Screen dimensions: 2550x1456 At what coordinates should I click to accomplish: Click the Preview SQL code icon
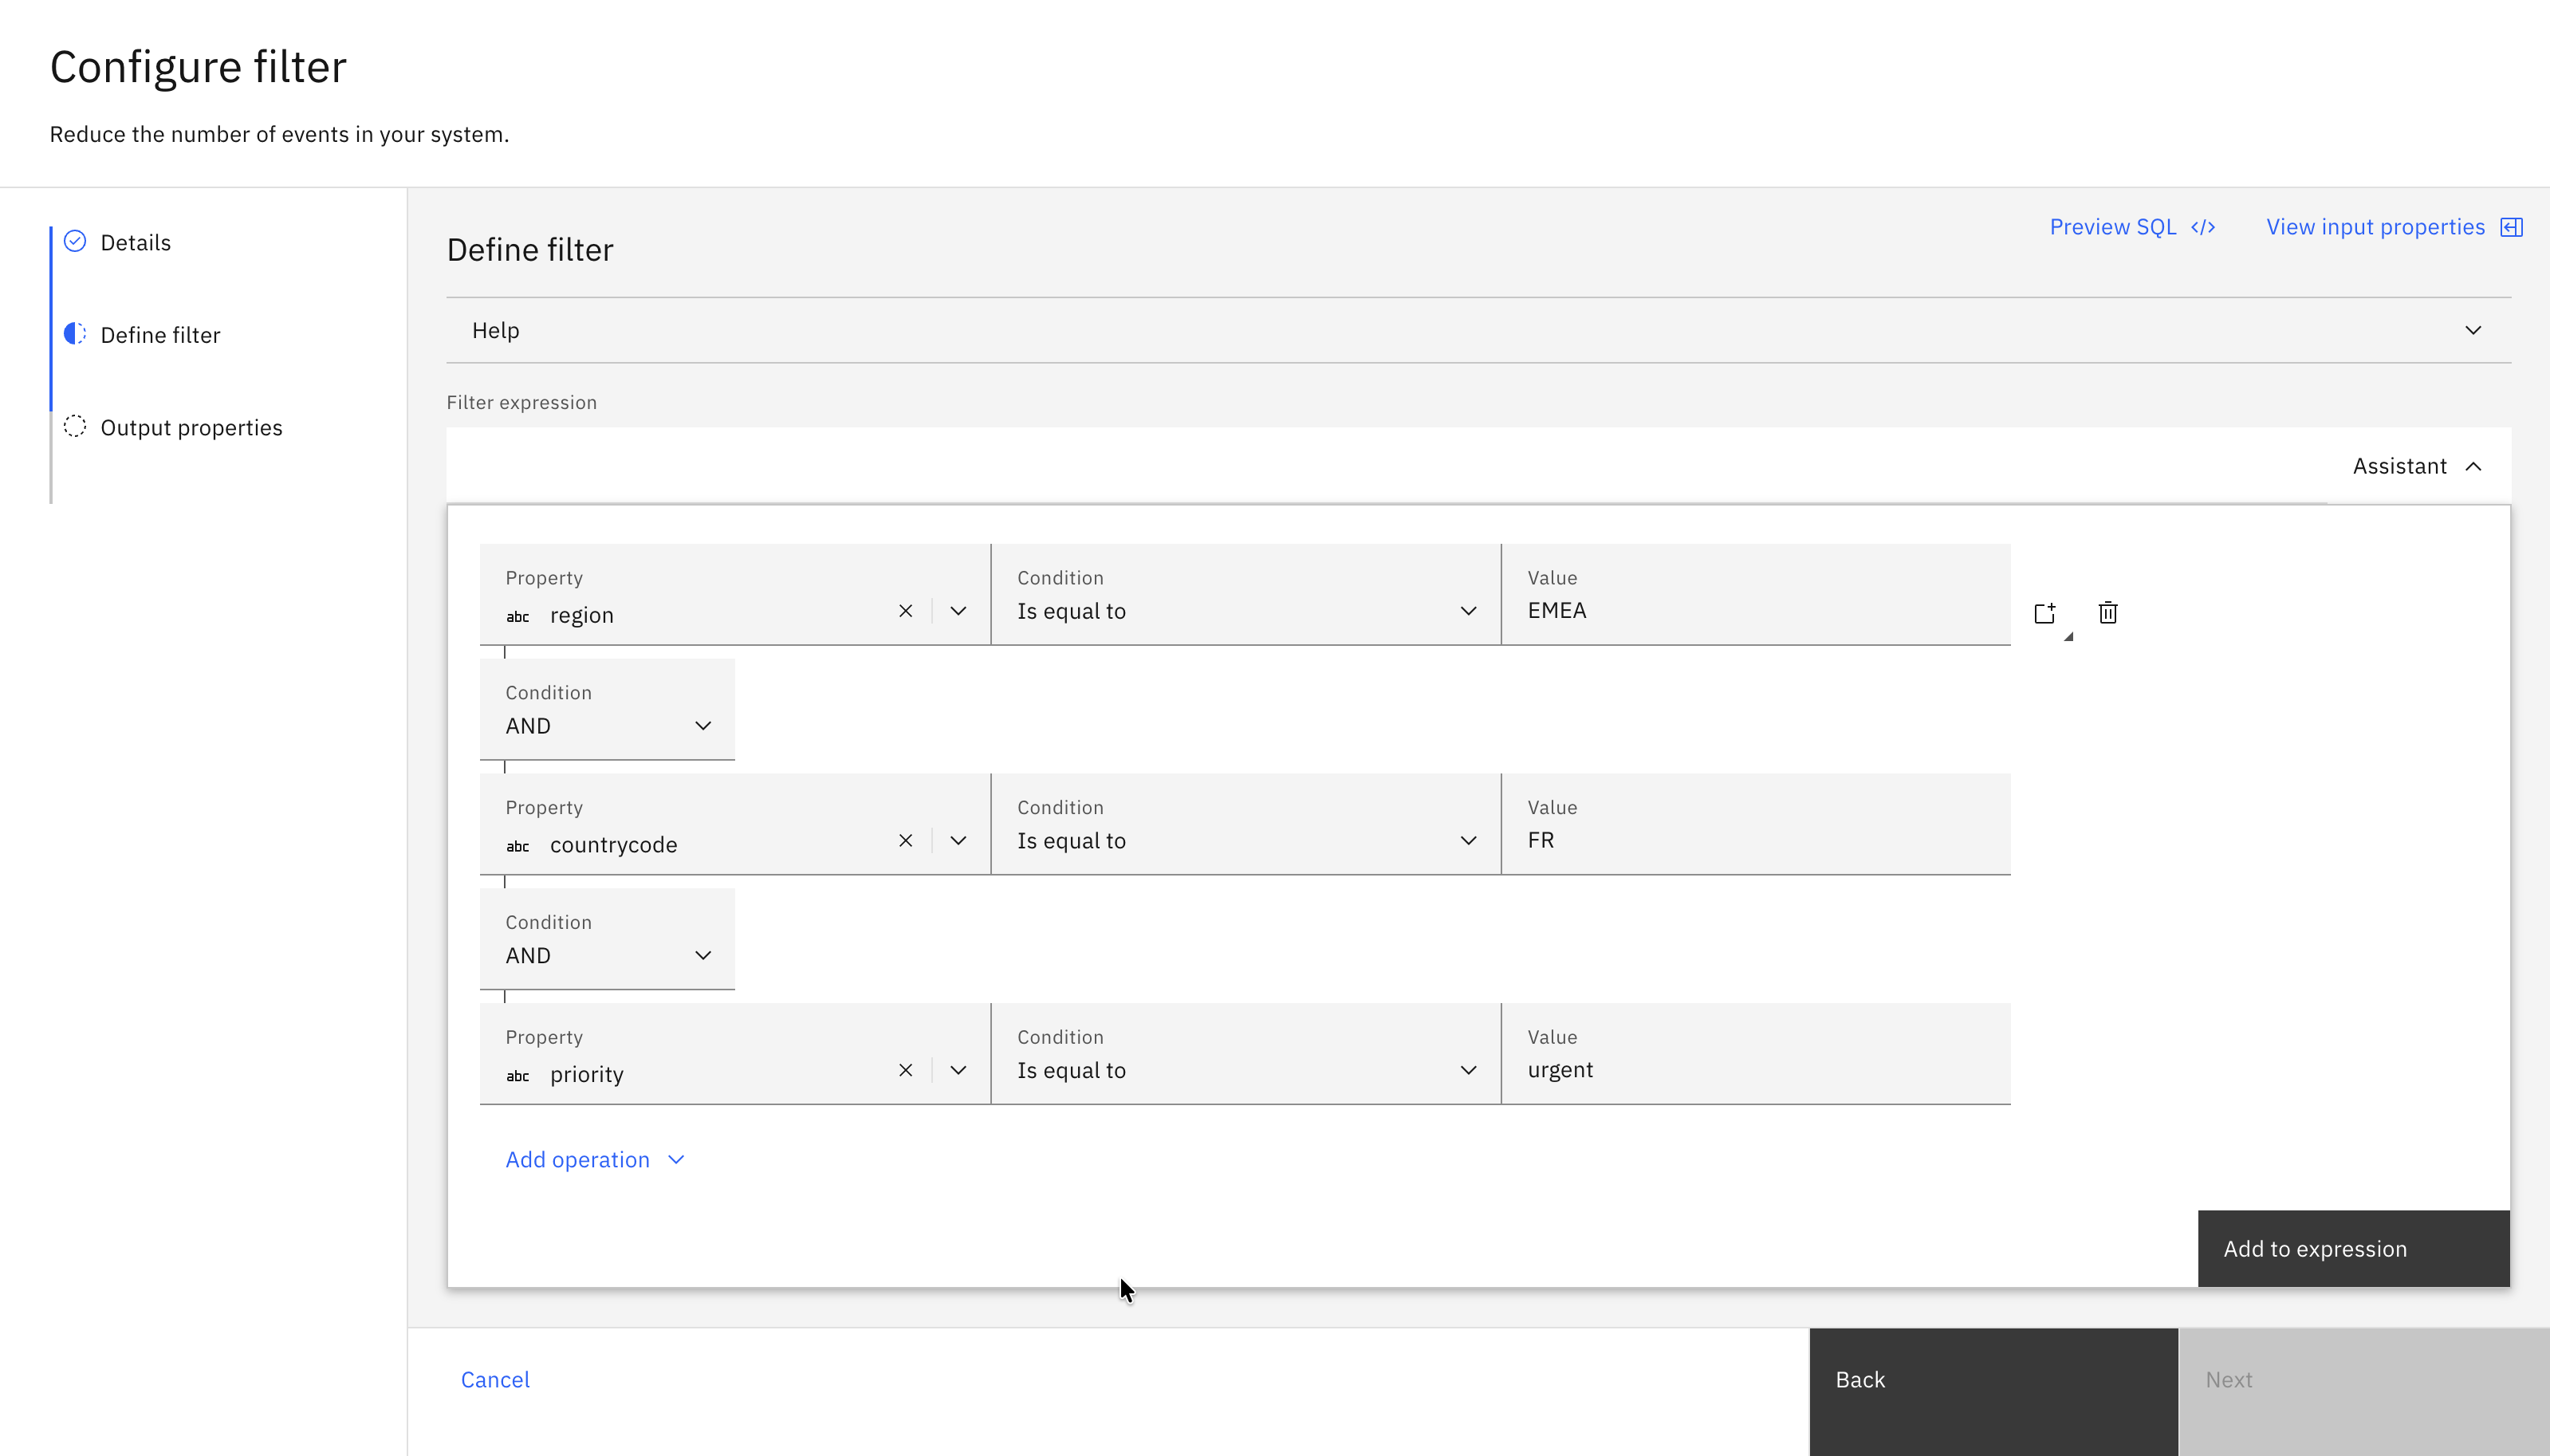tap(2203, 227)
